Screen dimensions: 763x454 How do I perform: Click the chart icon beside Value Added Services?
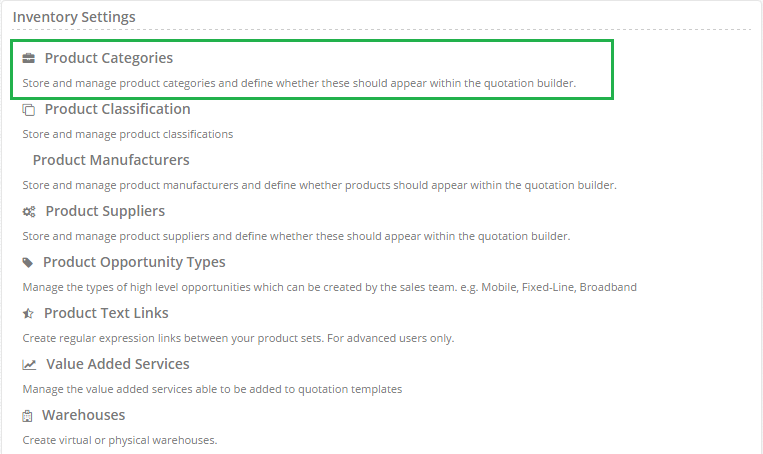point(29,364)
